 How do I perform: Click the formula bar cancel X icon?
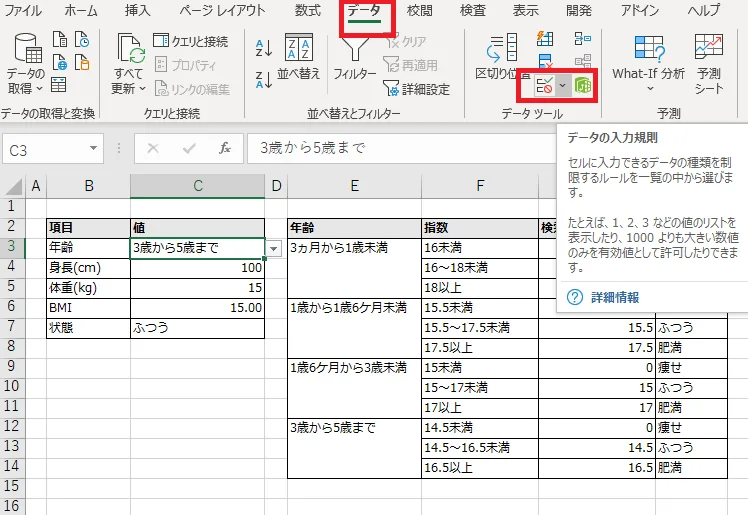(153, 149)
